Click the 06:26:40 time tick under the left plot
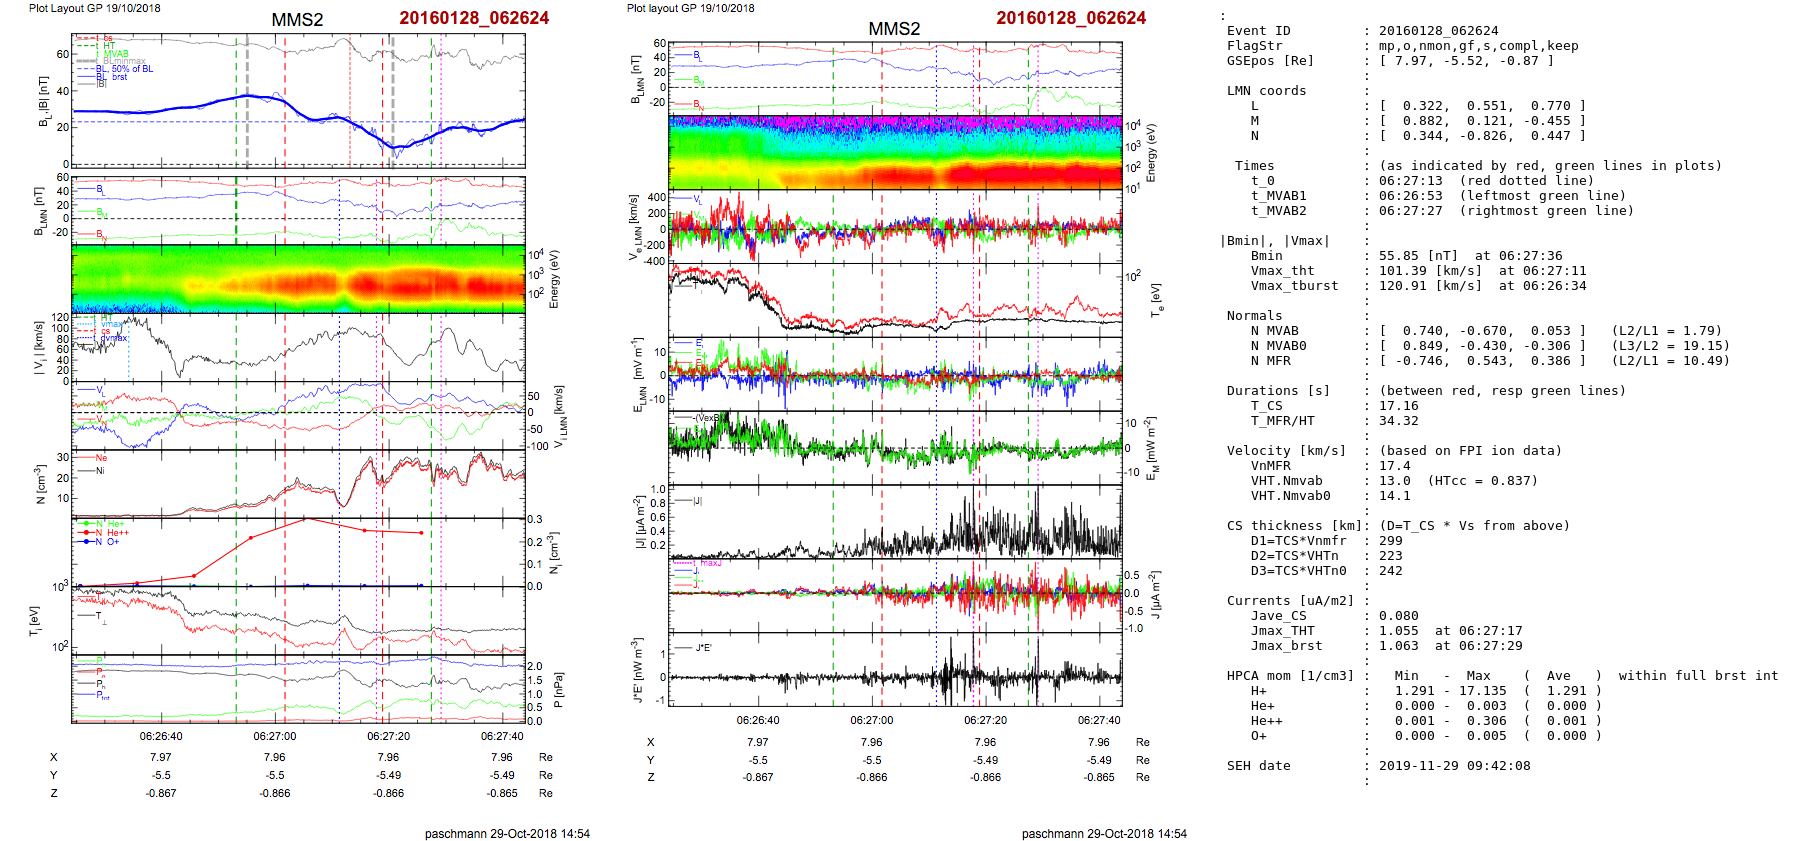The width and height of the screenshot is (1804, 841). 161,736
